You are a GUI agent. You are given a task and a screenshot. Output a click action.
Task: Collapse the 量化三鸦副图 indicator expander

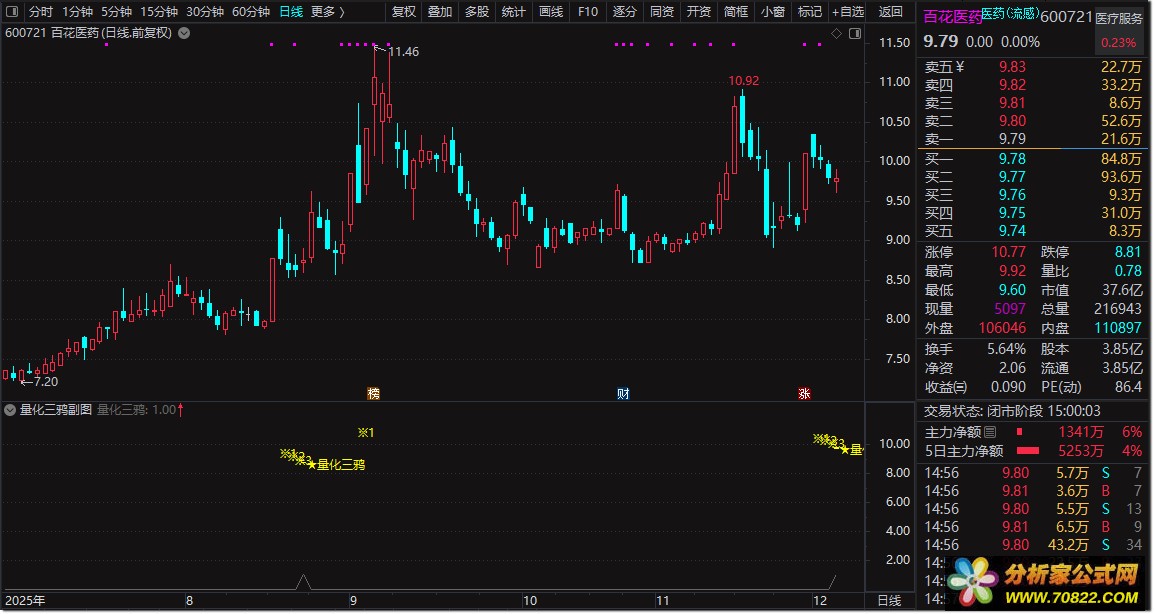(x=10, y=410)
